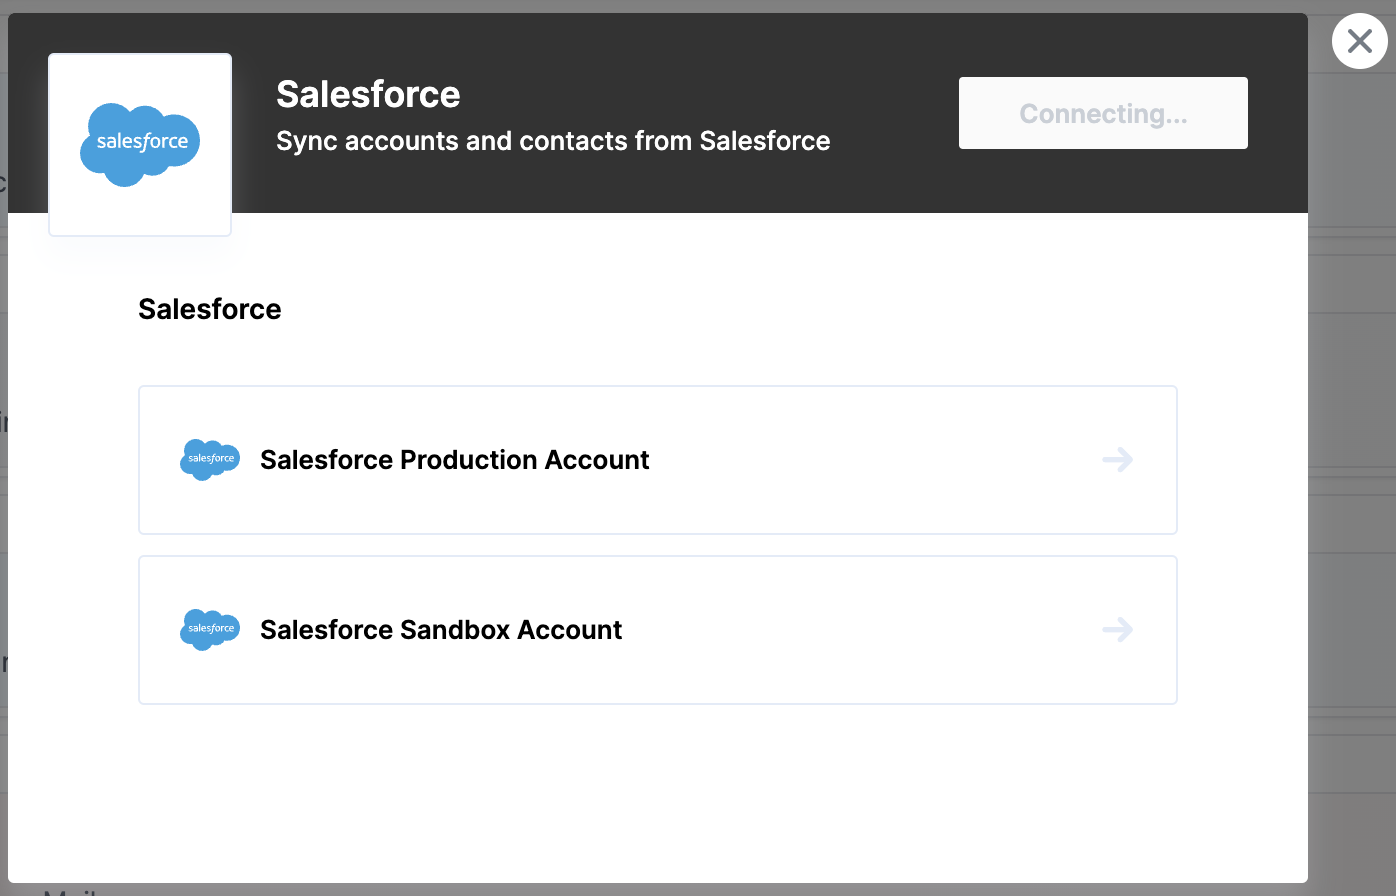Close the Salesforce dialog with the X button
Viewport: 1396px width, 896px height.
(1359, 41)
